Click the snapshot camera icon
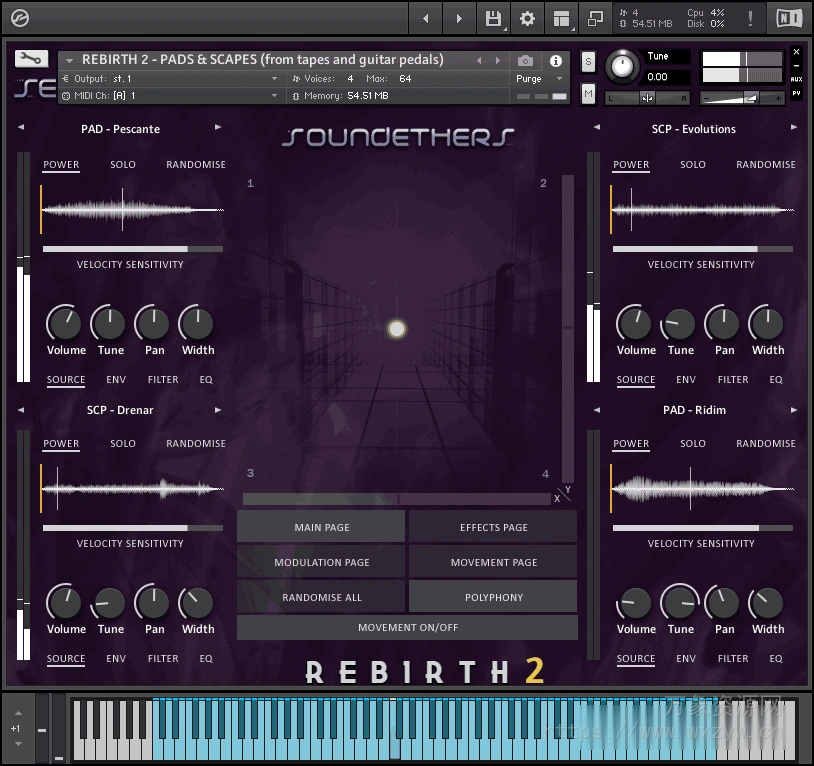Viewport: 814px width, 766px height. [x=525, y=58]
